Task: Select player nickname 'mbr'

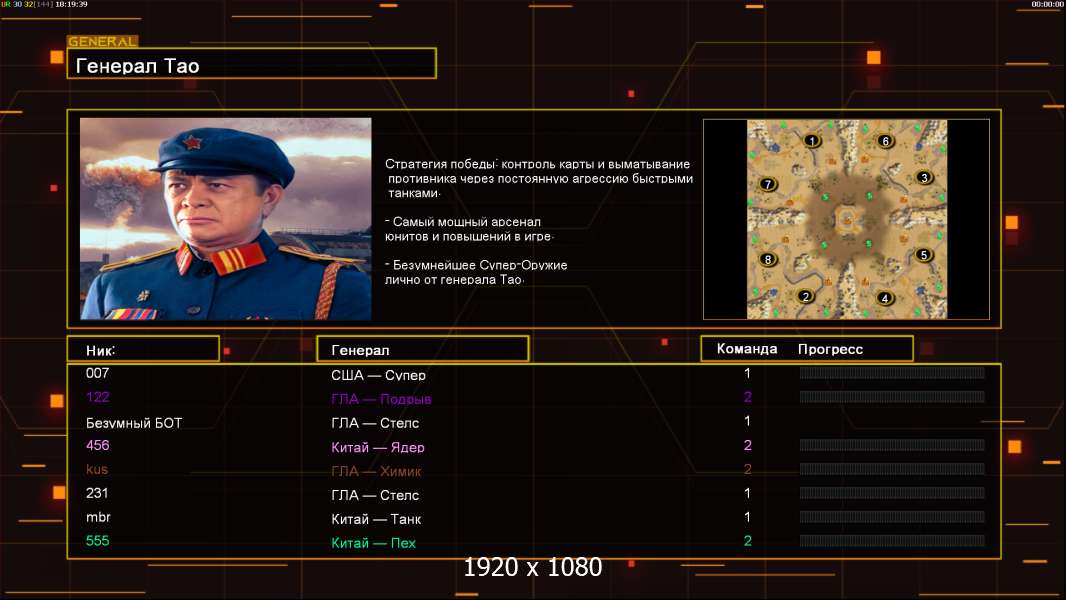Action: tap(98, 517)
